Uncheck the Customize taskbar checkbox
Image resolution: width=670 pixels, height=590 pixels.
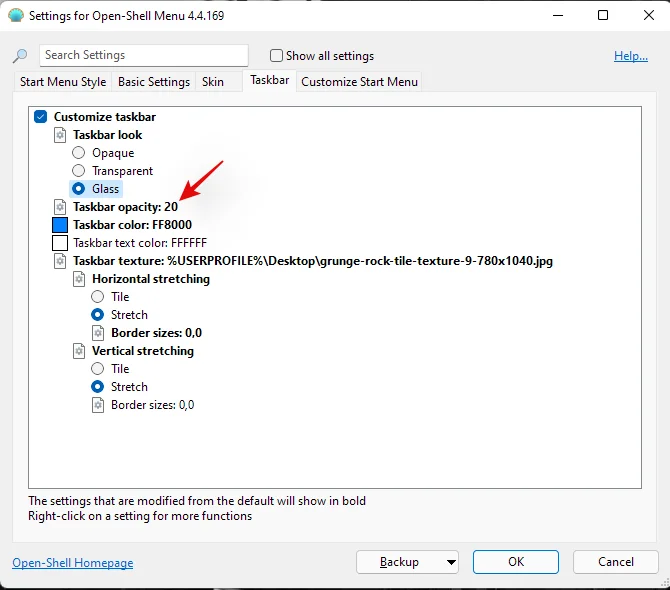41,117
